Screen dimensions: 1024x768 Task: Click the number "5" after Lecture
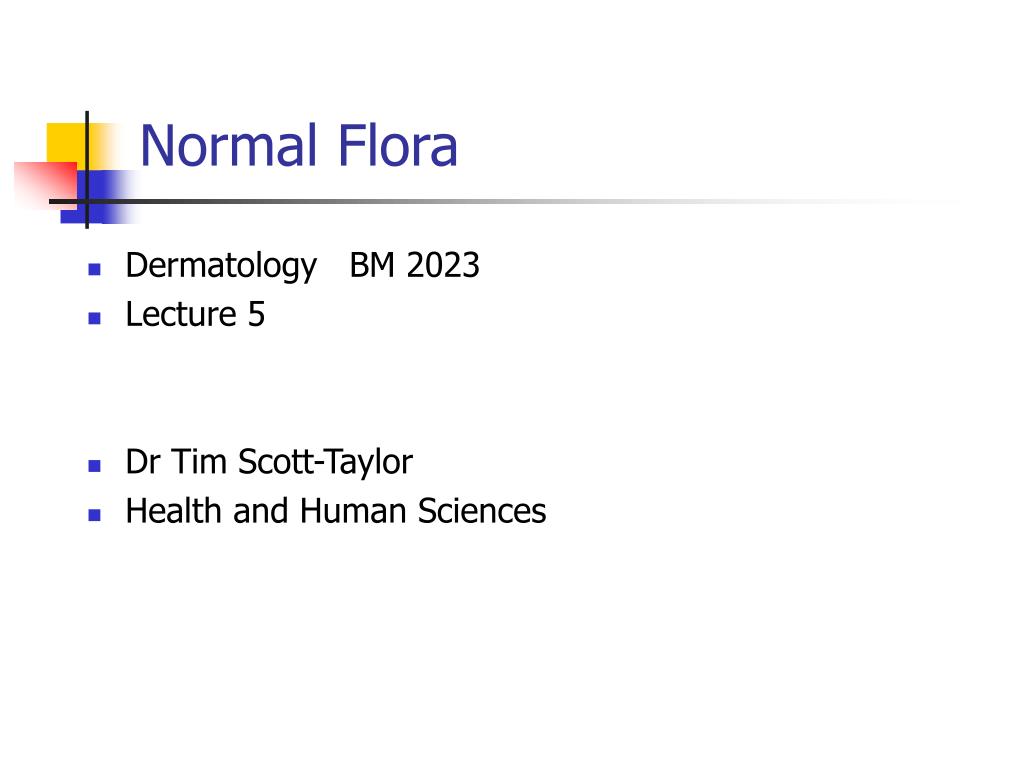257,315
